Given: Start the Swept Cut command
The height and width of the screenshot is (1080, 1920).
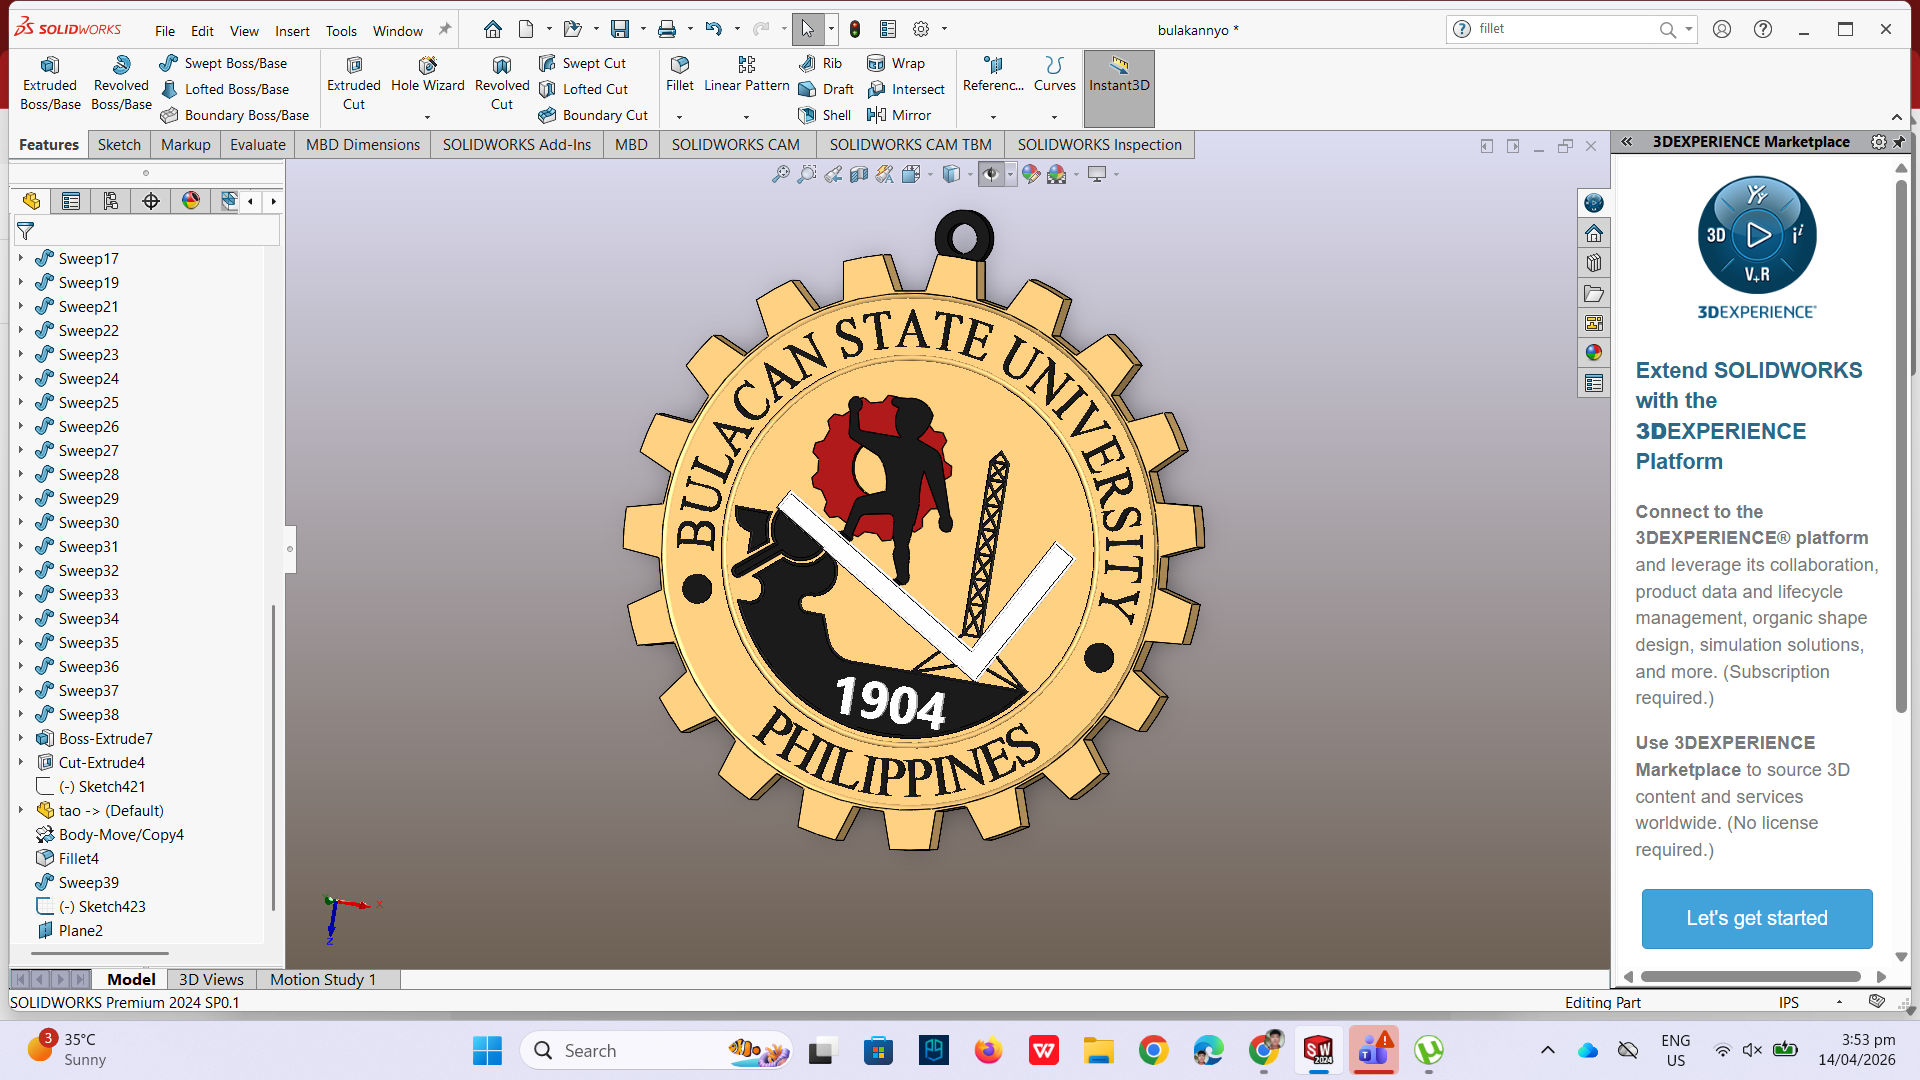Looking at the screenshot, I should pos(582,63).
